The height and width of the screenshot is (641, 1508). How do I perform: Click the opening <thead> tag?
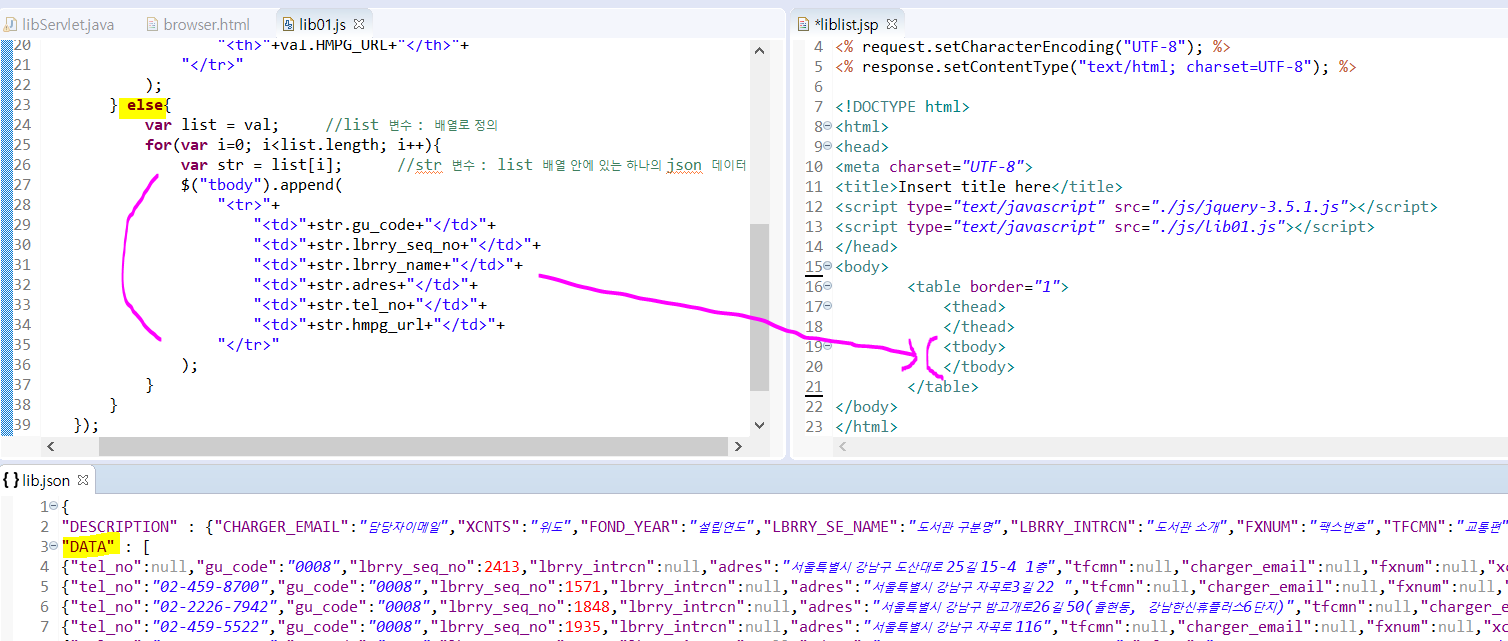click(975, 307)
